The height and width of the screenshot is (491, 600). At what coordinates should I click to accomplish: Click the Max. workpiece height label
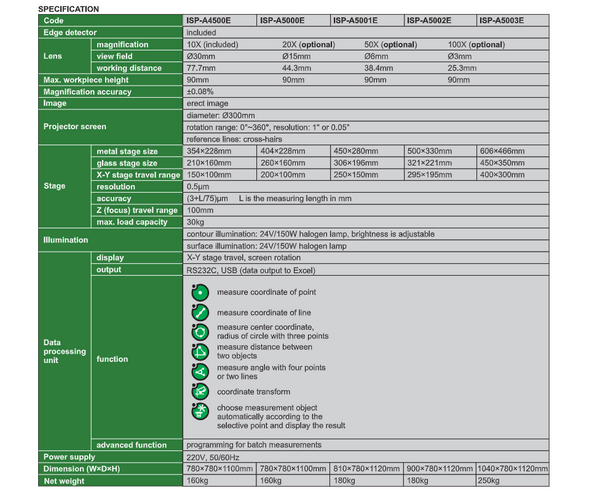click(86, 80)
